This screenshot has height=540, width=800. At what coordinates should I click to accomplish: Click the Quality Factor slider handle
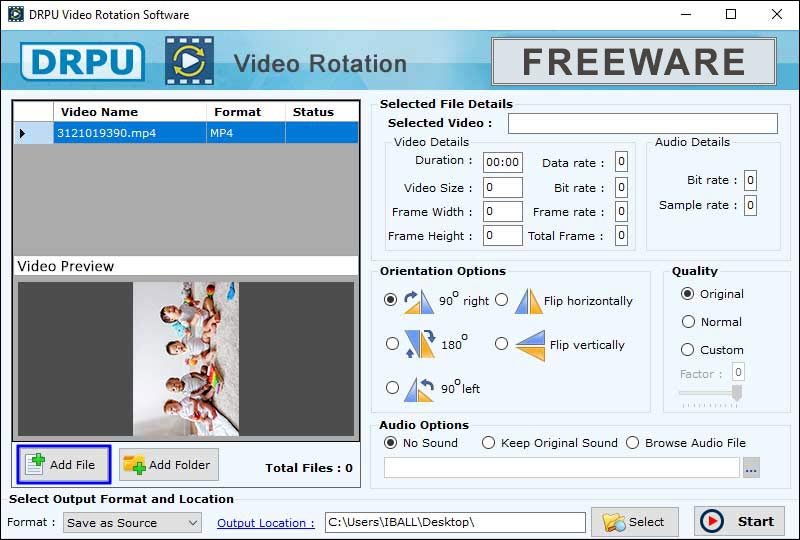pyautogui.click(x=737, y=393)
